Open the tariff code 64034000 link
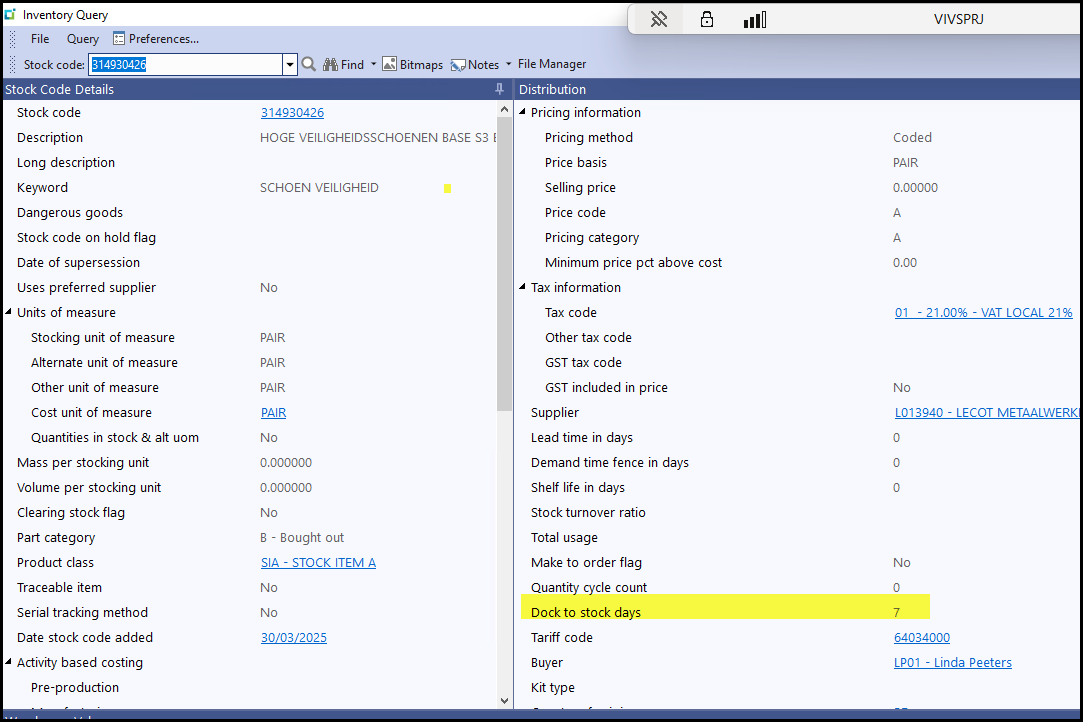Screen dimensions: 1083x722 click(x=921, y=637)
